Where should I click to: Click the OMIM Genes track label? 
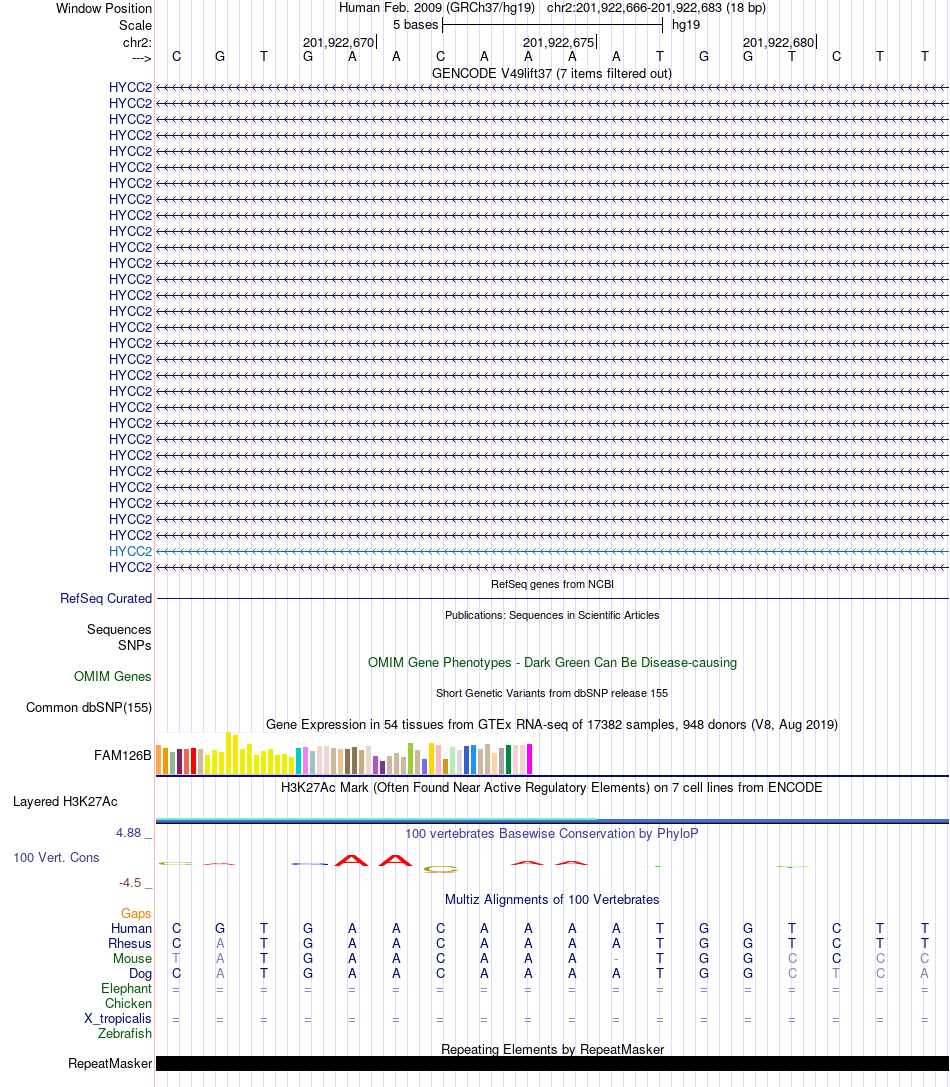[113, 677]
